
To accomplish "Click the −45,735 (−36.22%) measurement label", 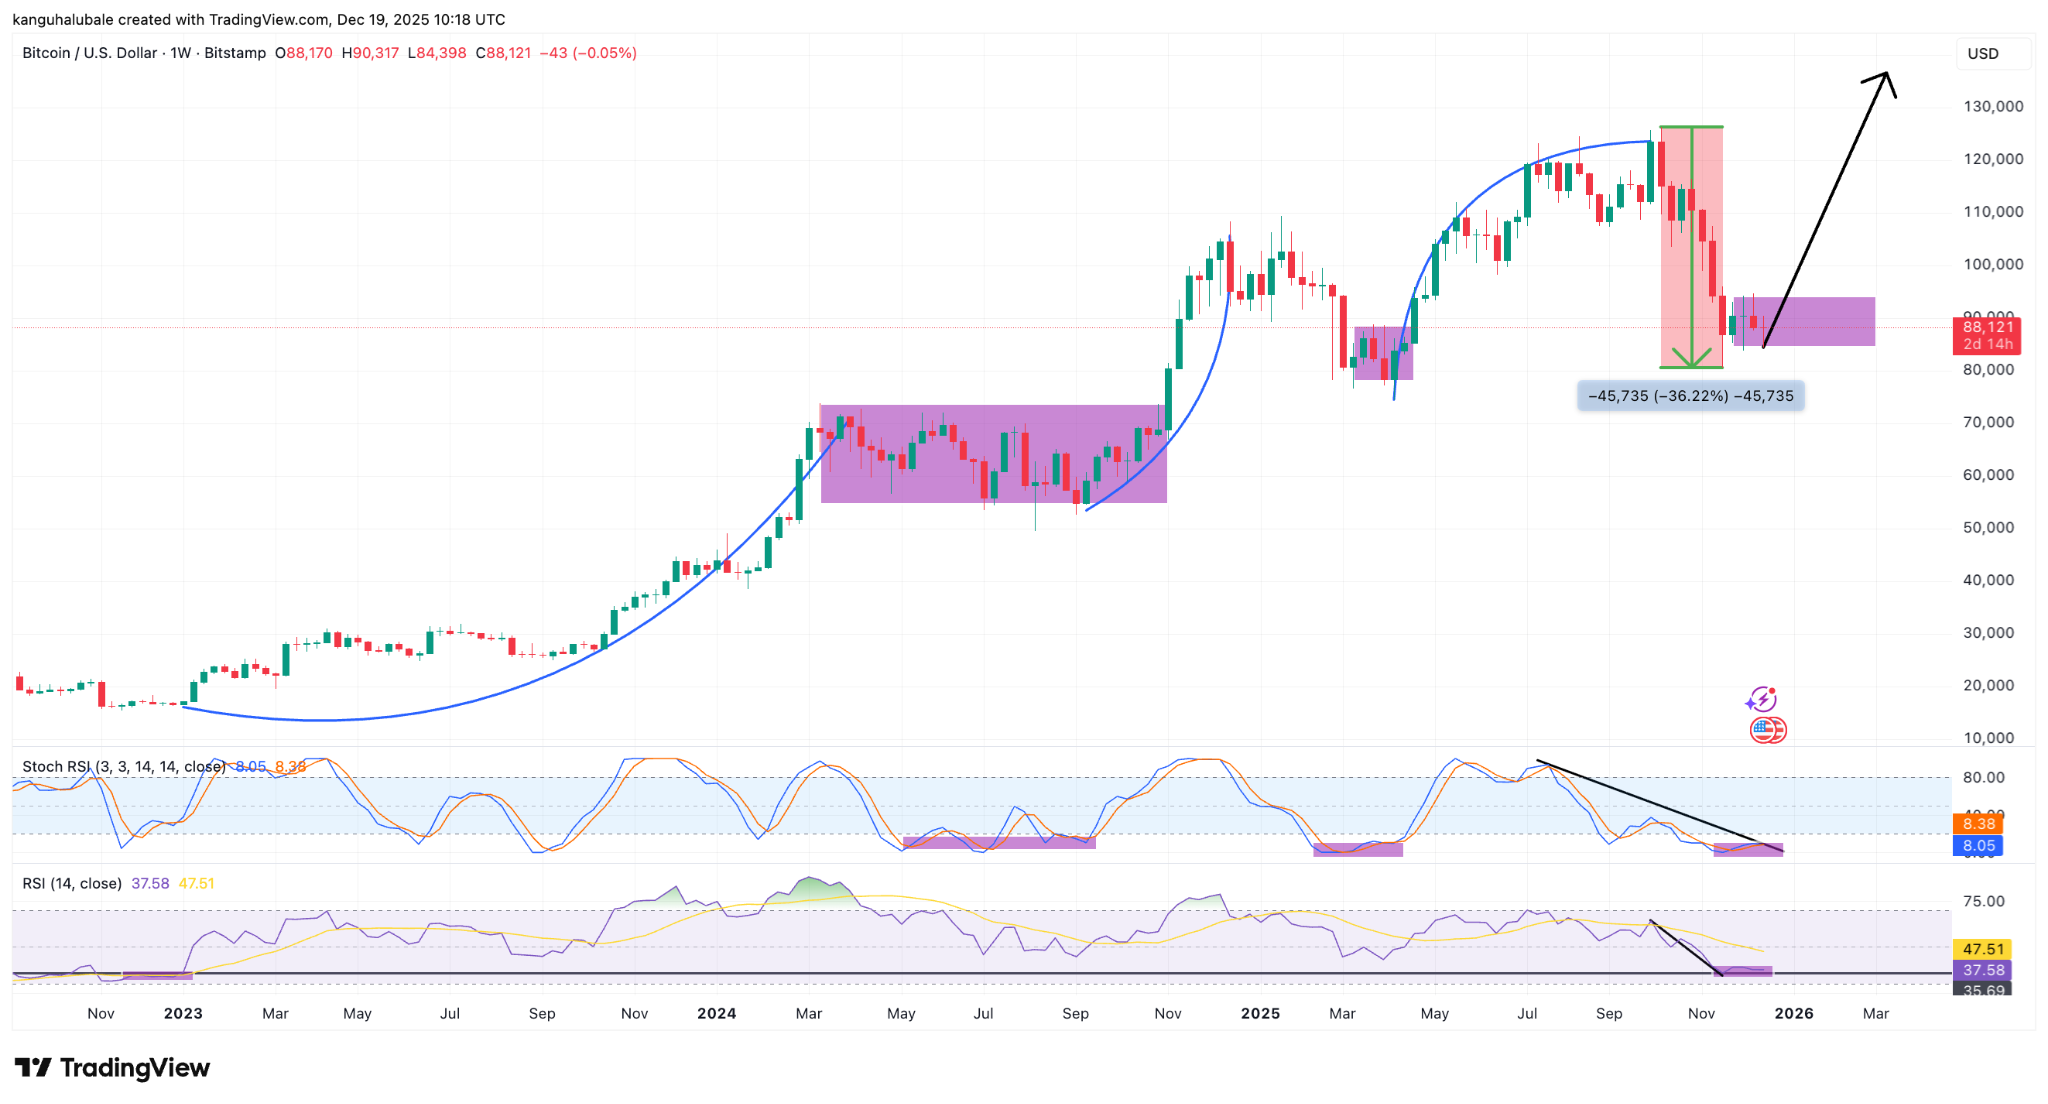I will point(1690,396).
